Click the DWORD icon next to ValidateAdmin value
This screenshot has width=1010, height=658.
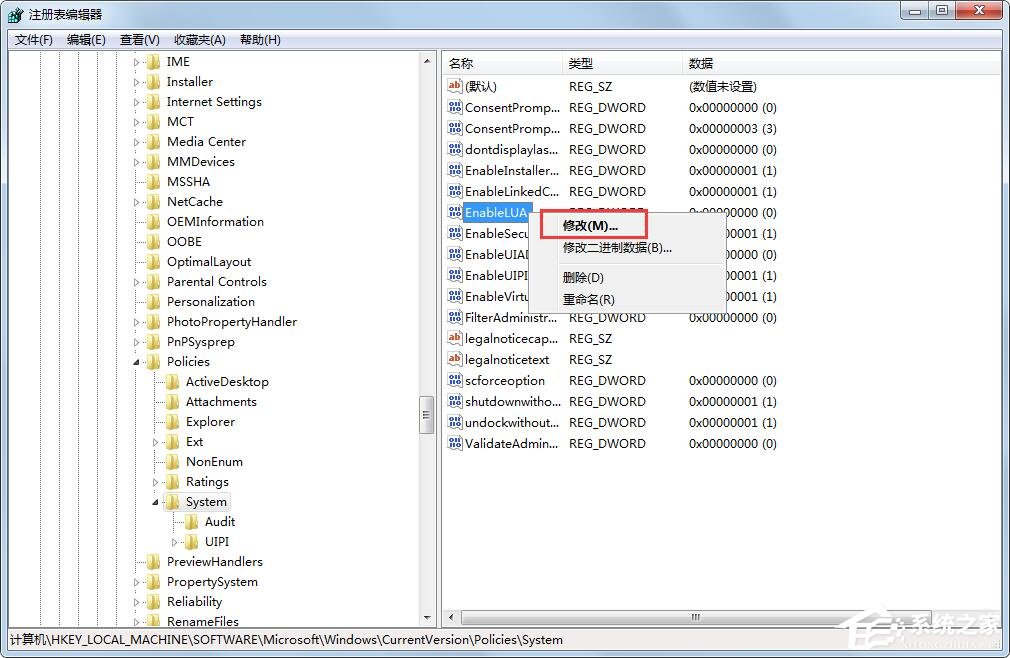tap(456, 443)
